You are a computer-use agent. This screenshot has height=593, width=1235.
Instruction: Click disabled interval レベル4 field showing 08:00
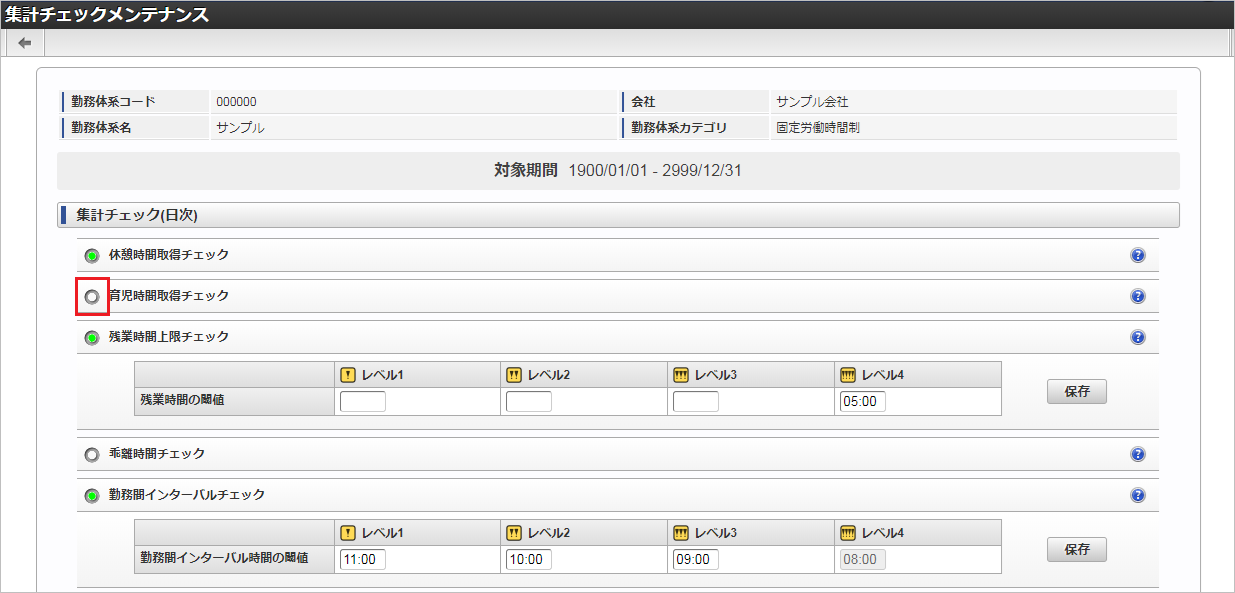863,559
